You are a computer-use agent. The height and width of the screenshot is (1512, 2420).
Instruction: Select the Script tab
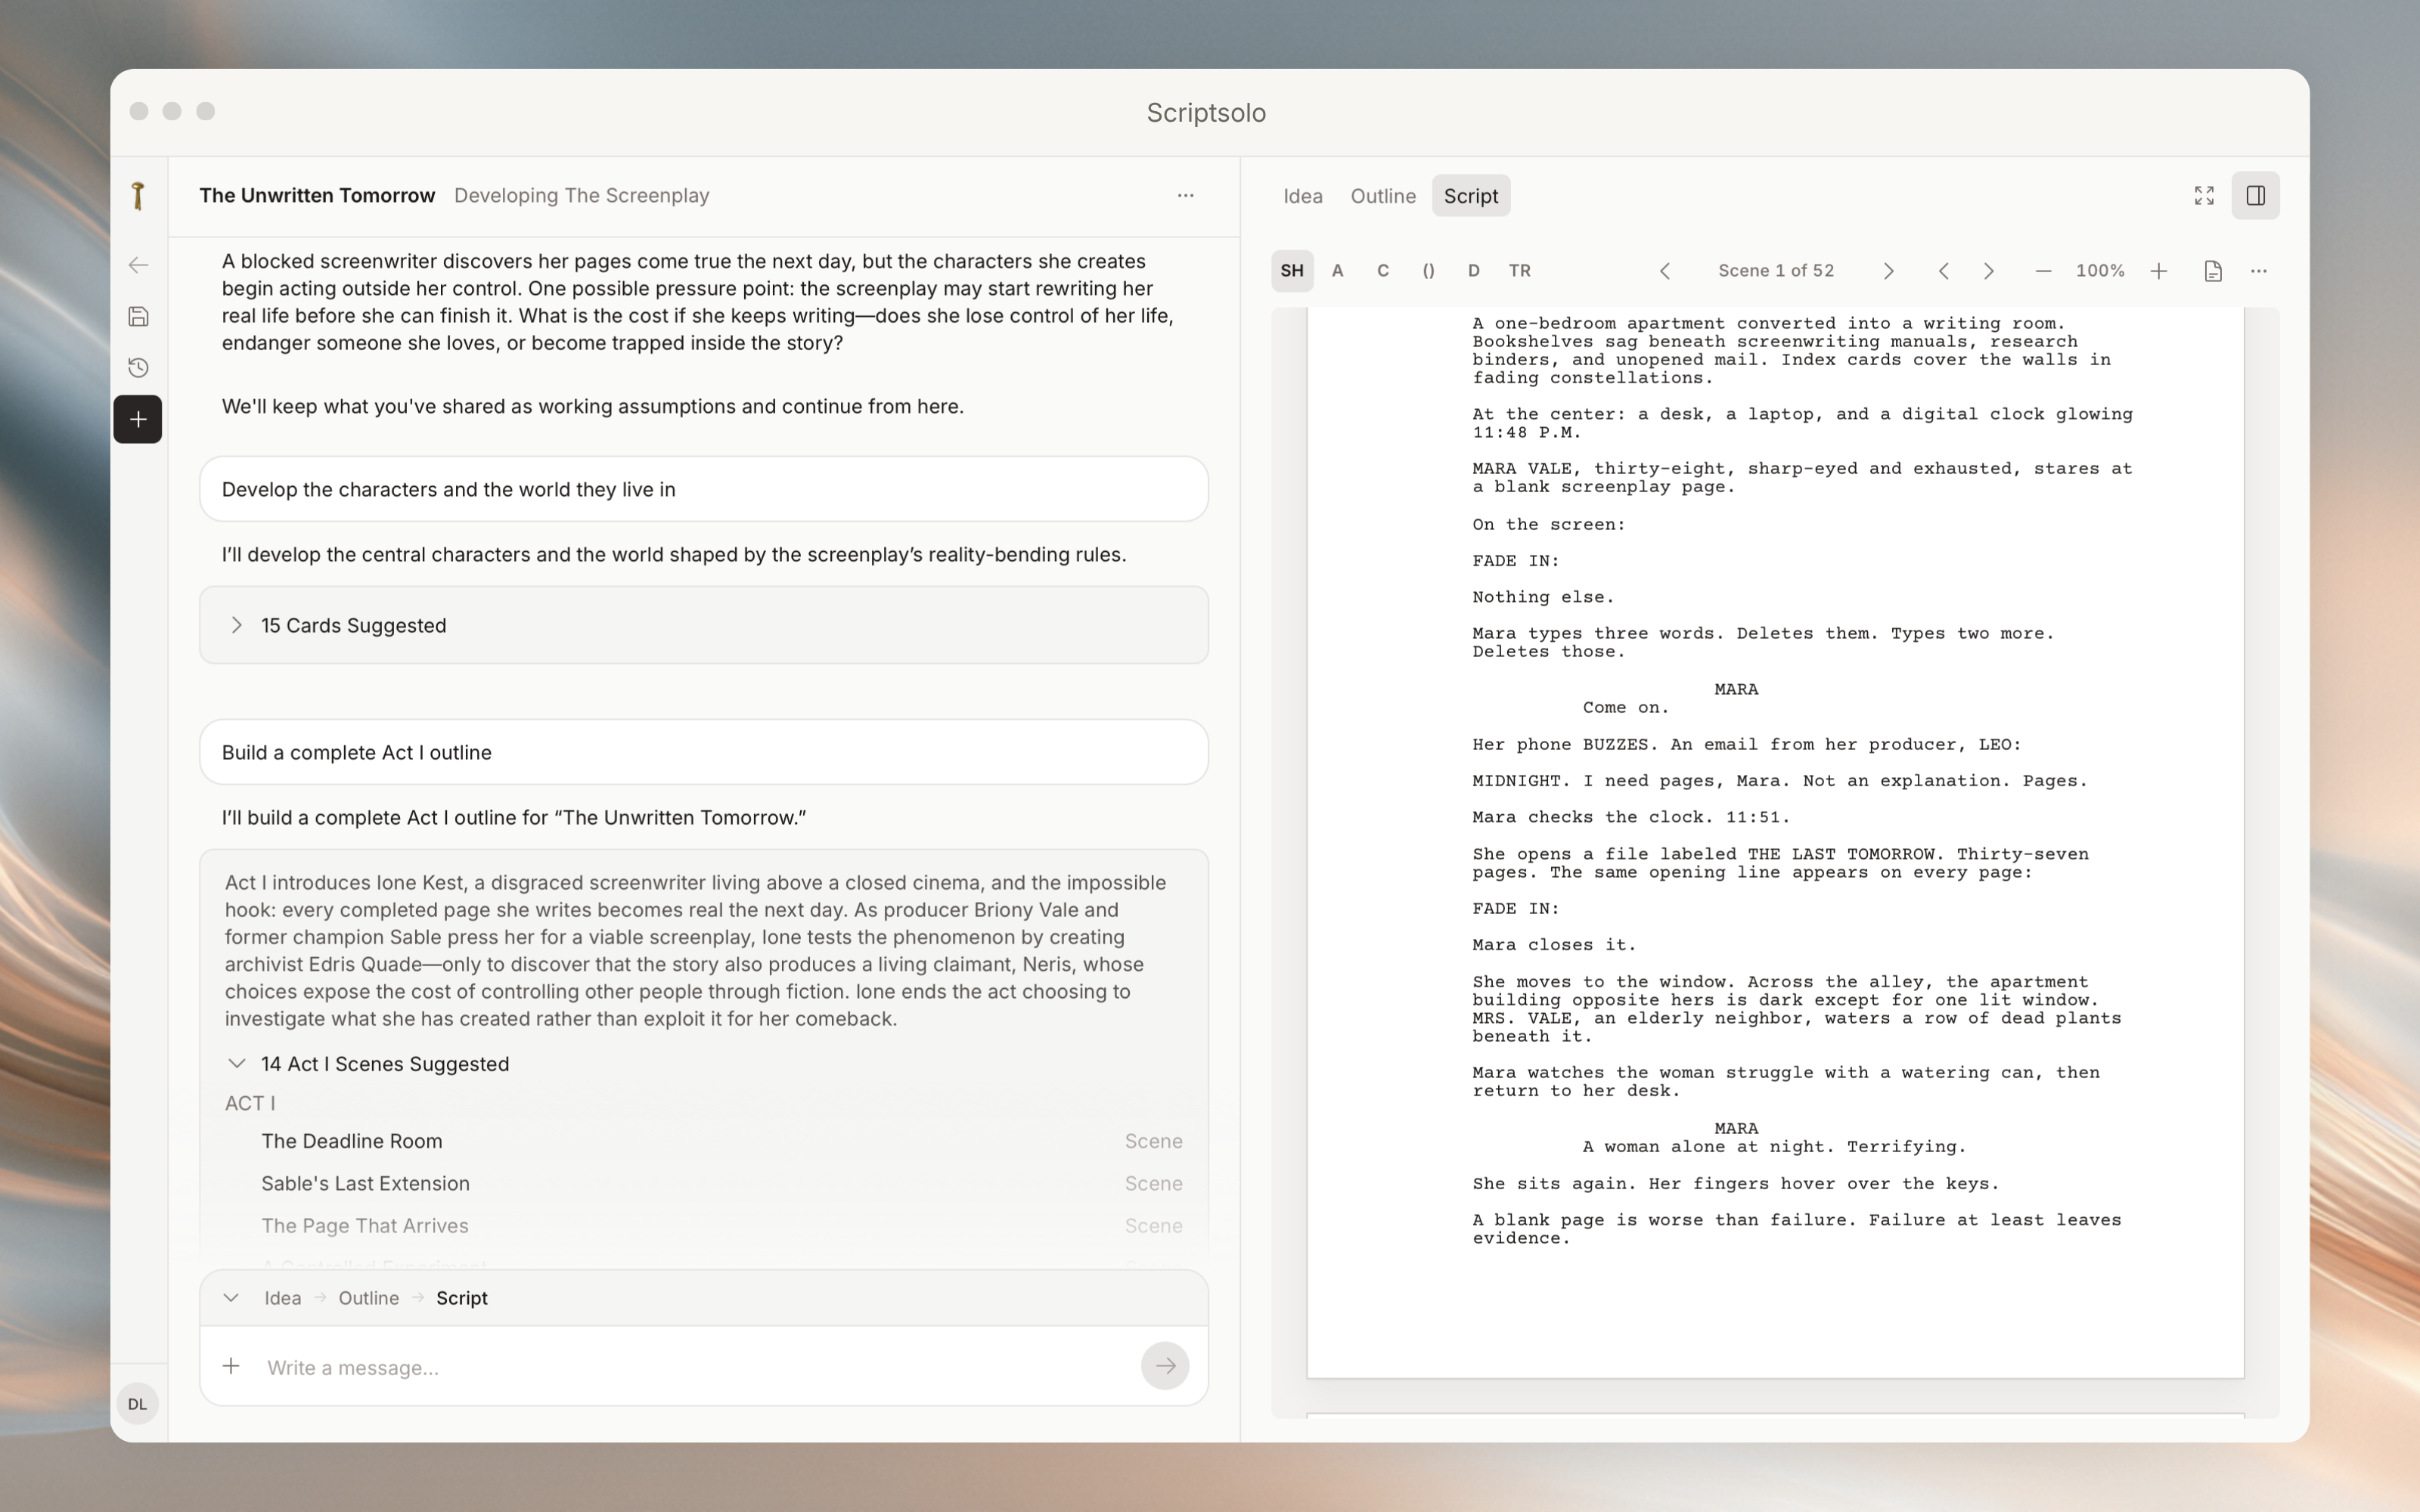1470,196
